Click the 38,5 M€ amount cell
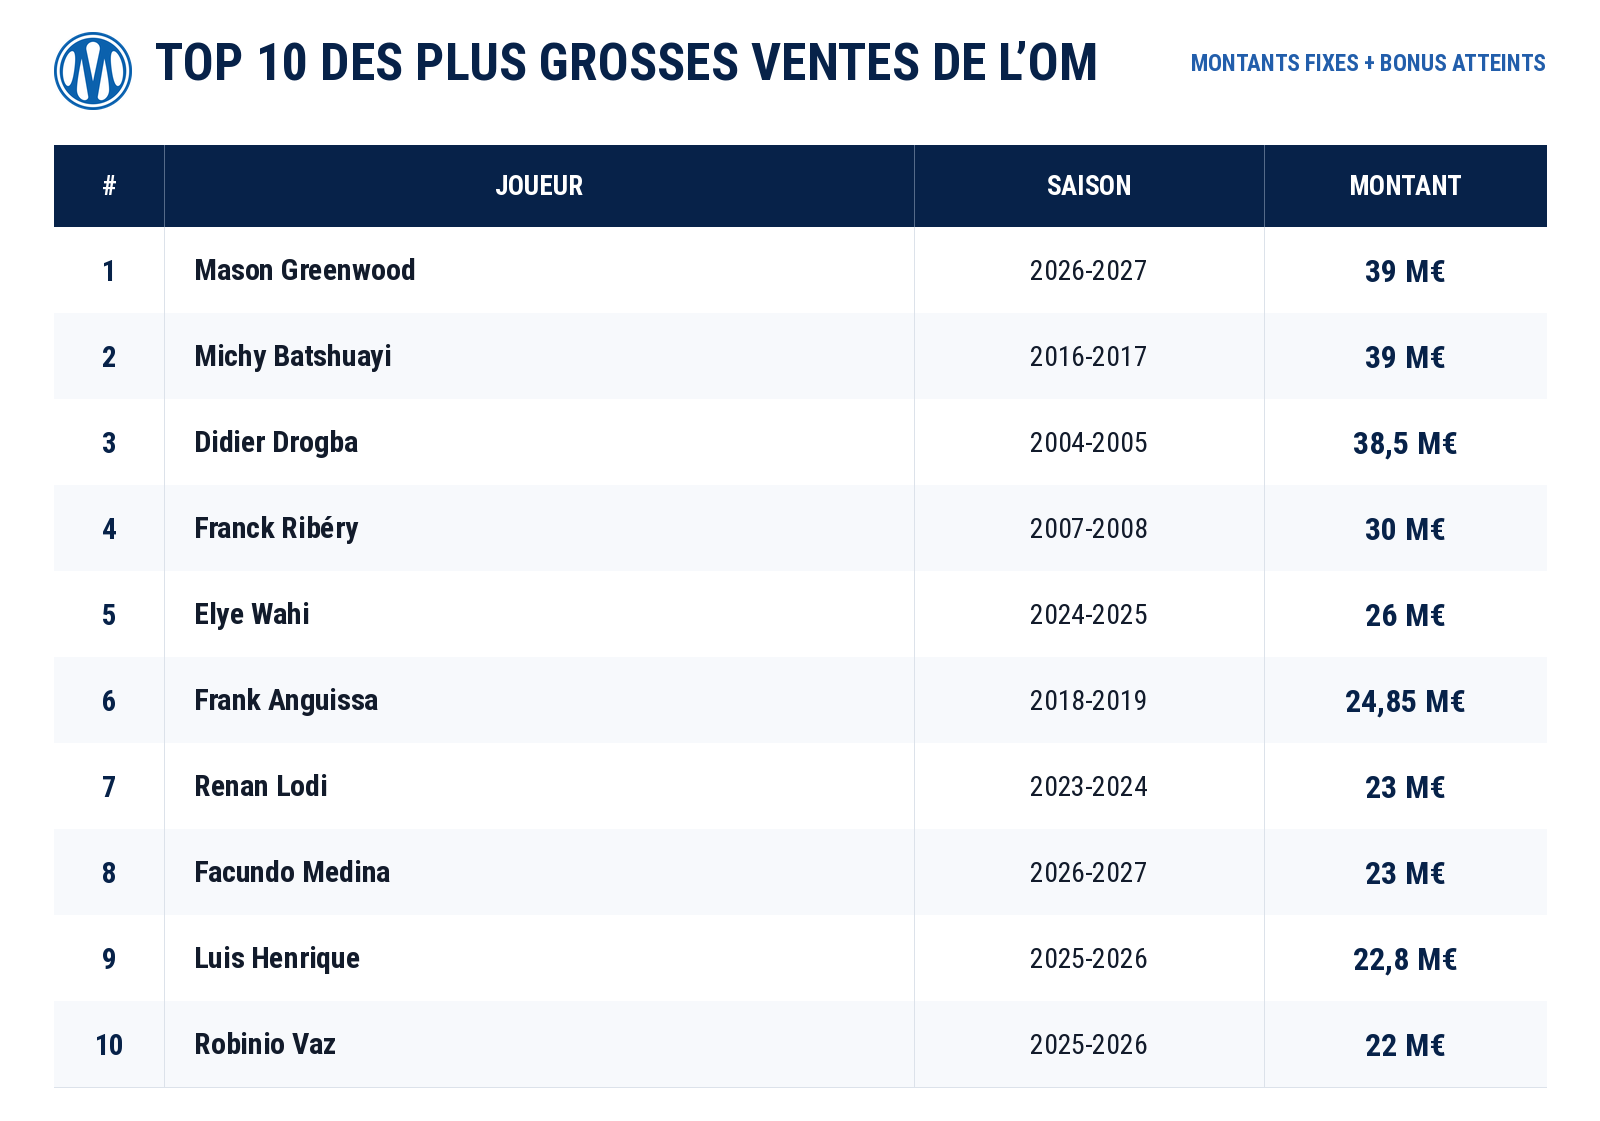 tap(1405, 443)
